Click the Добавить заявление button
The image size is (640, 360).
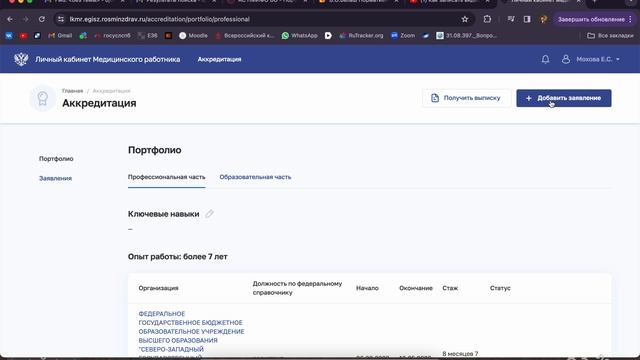coord(564,98)
